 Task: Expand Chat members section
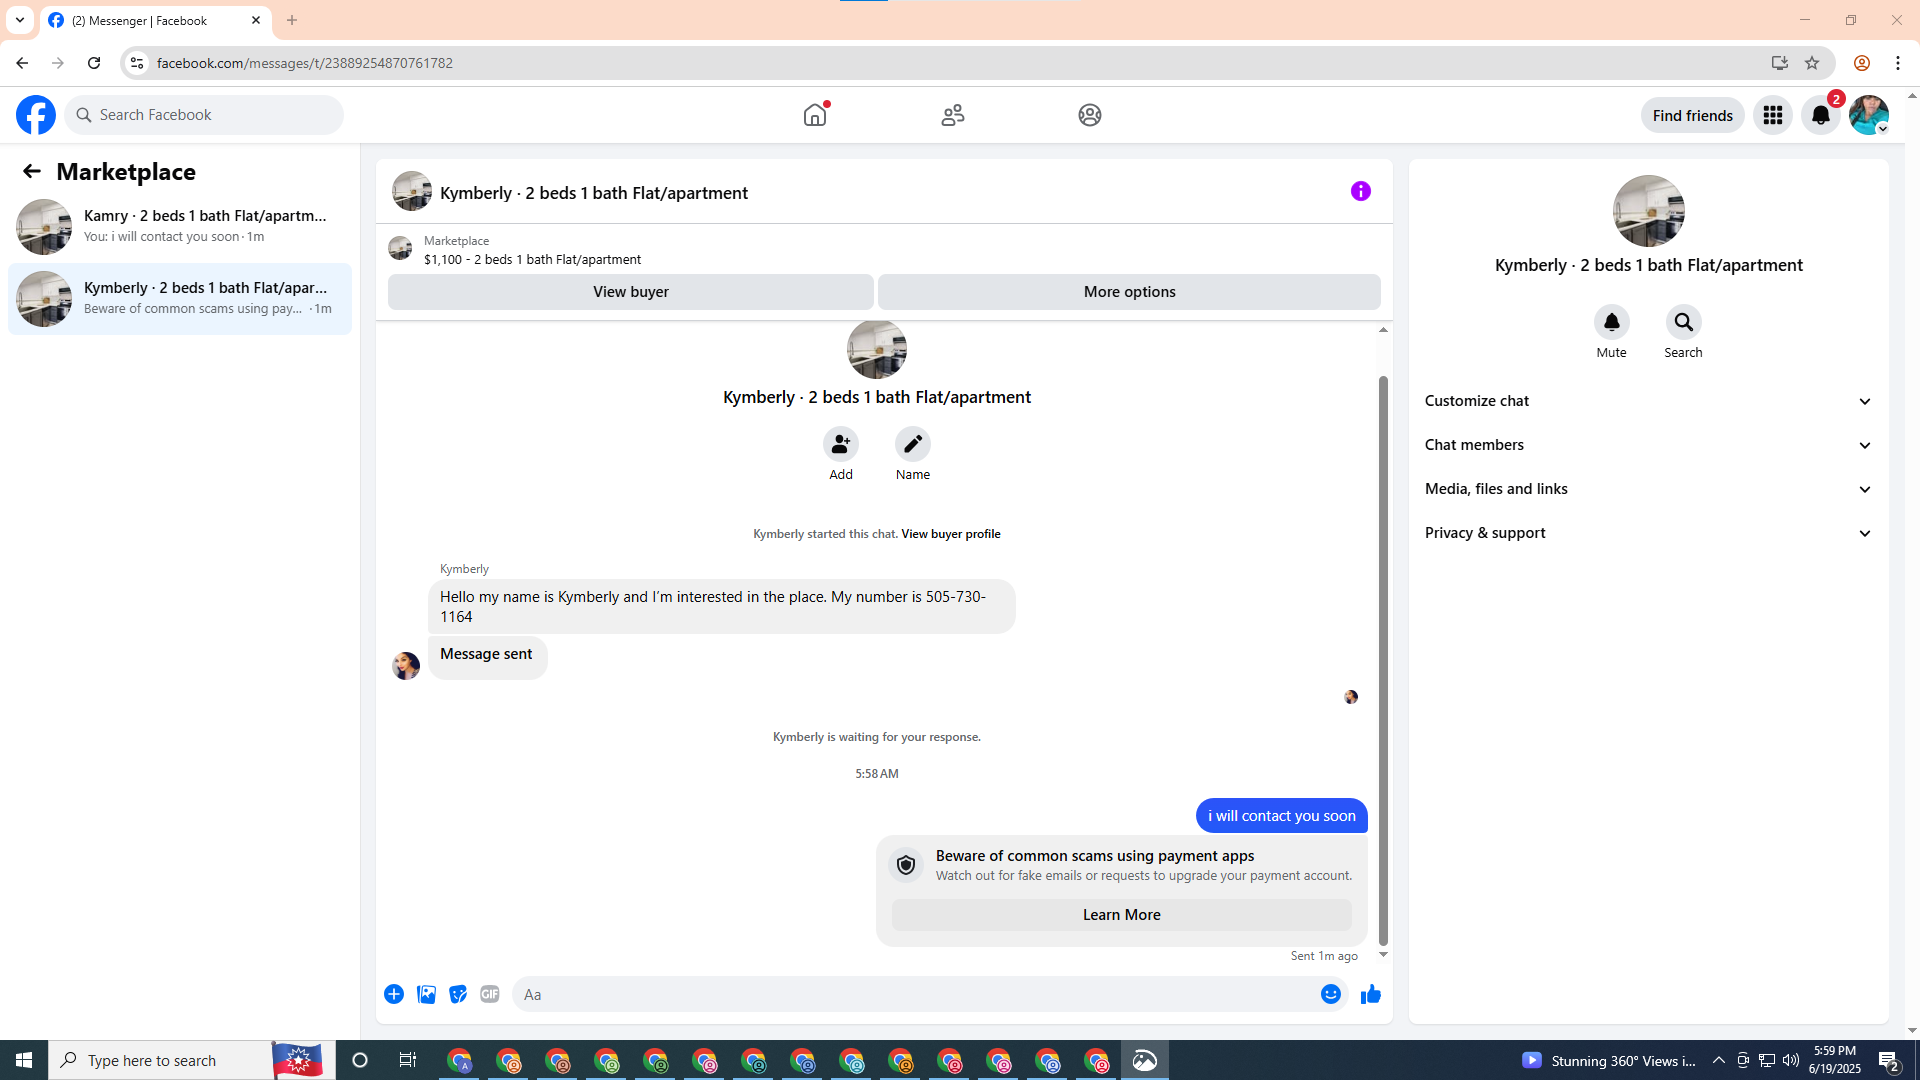point(1649,445)
